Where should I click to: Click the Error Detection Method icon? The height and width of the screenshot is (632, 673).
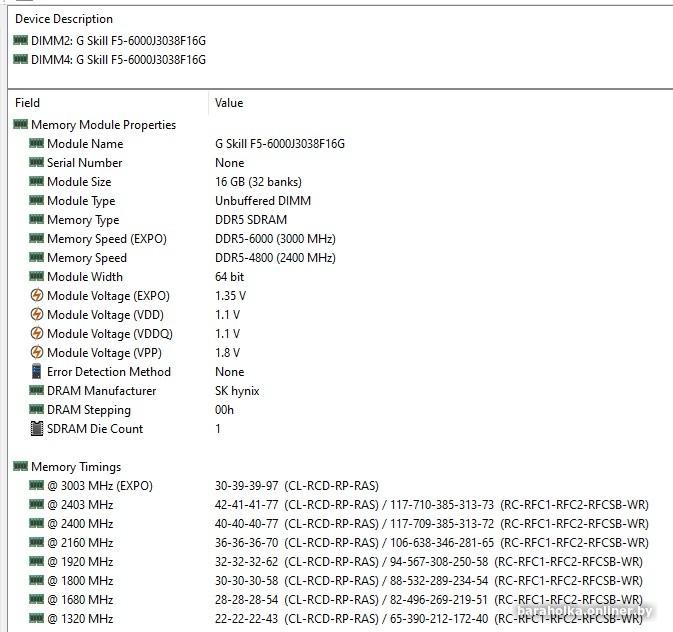pyautogui.click(x=37, y=371)
